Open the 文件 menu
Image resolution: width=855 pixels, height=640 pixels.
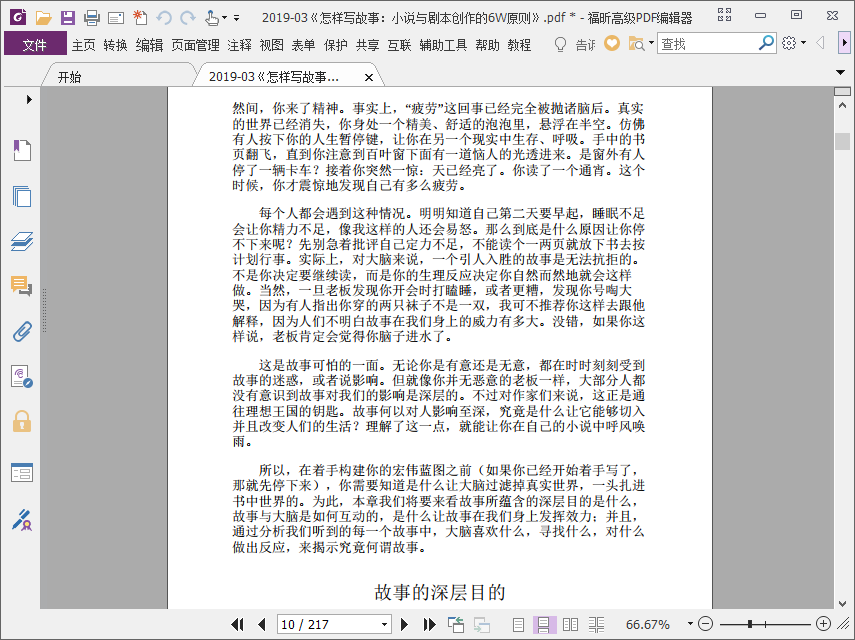tap(35, 45)
